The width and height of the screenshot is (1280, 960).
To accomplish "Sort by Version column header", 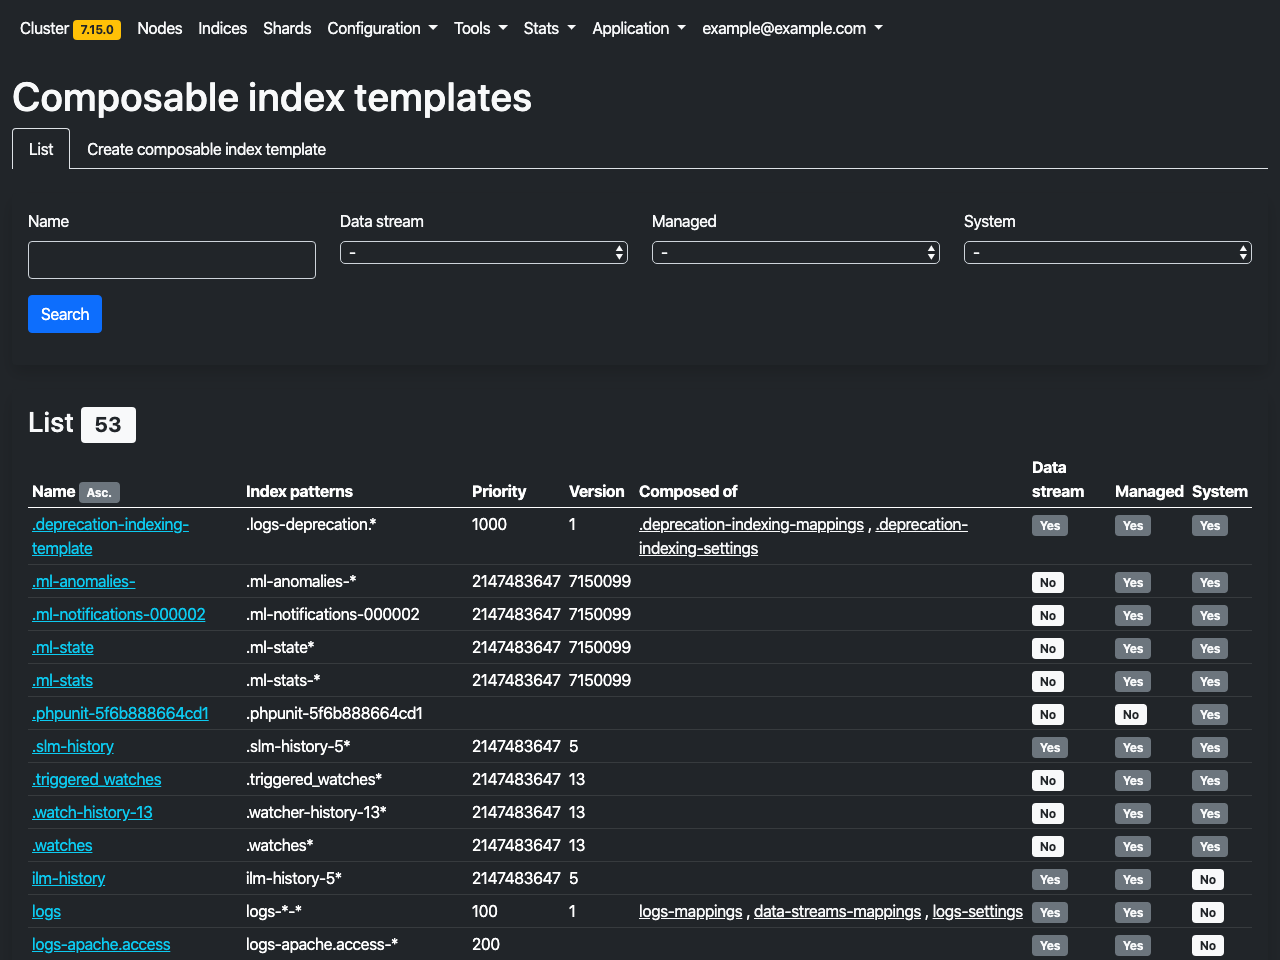I will coord(596,491).
